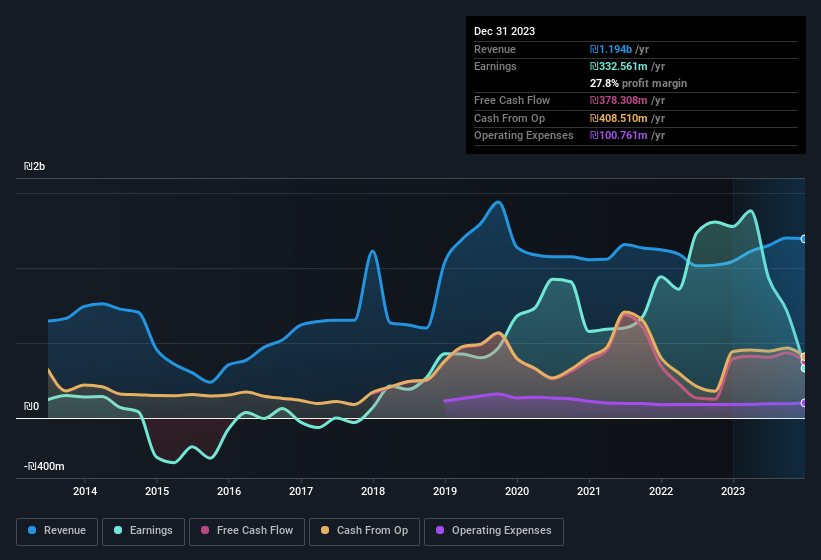Viewport: 821px width, 560px height.
Task: Click the ₪2b y-axis label
Action: click(35, 166)
